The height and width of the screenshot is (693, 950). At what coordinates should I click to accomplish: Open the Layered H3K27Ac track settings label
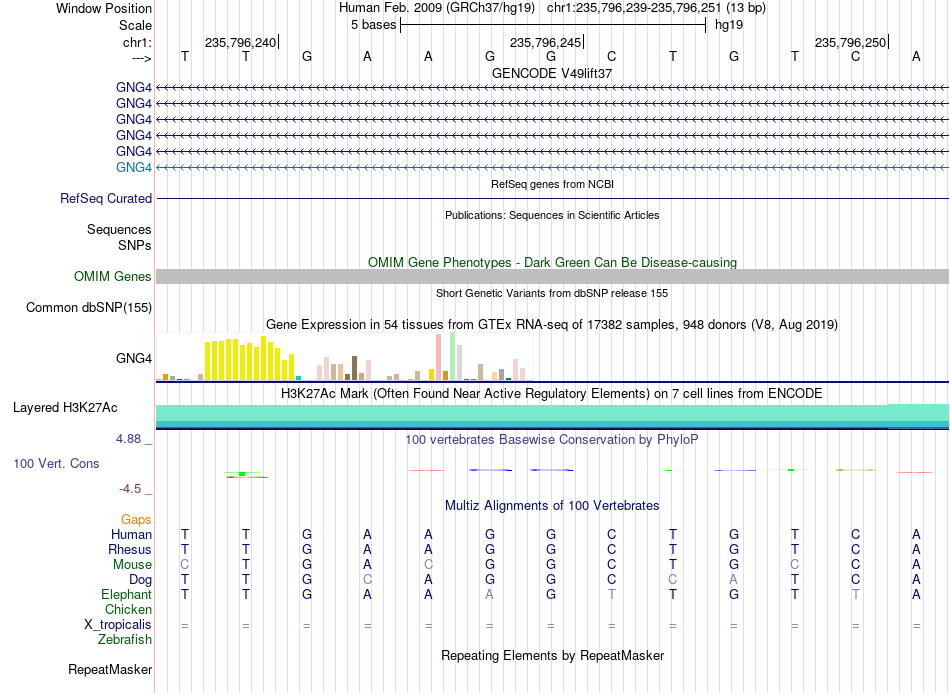[x=65, y=408]
